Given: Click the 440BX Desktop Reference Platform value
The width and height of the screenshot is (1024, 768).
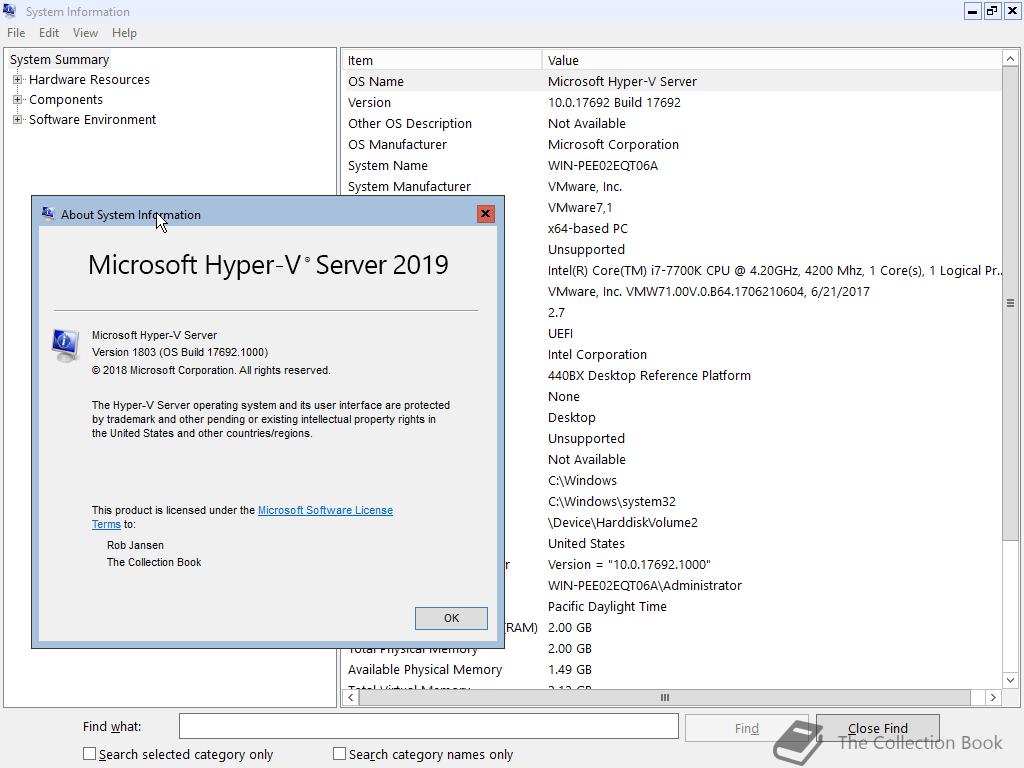Looking at the screenshot, I should click(649, 376).
